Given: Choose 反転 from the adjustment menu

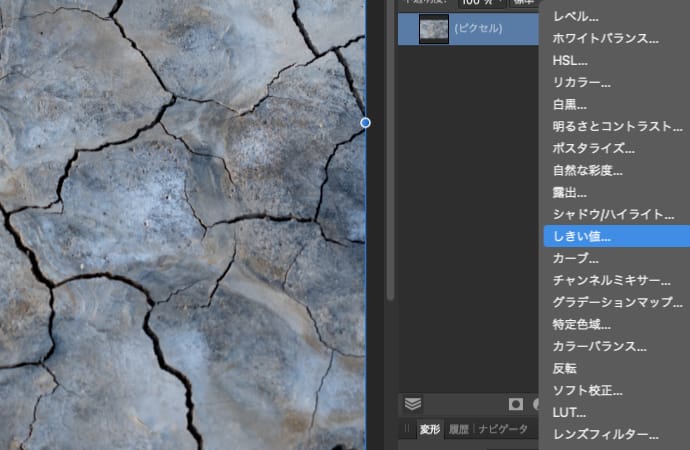Looking at the screenshot, I should pos(565,368).
